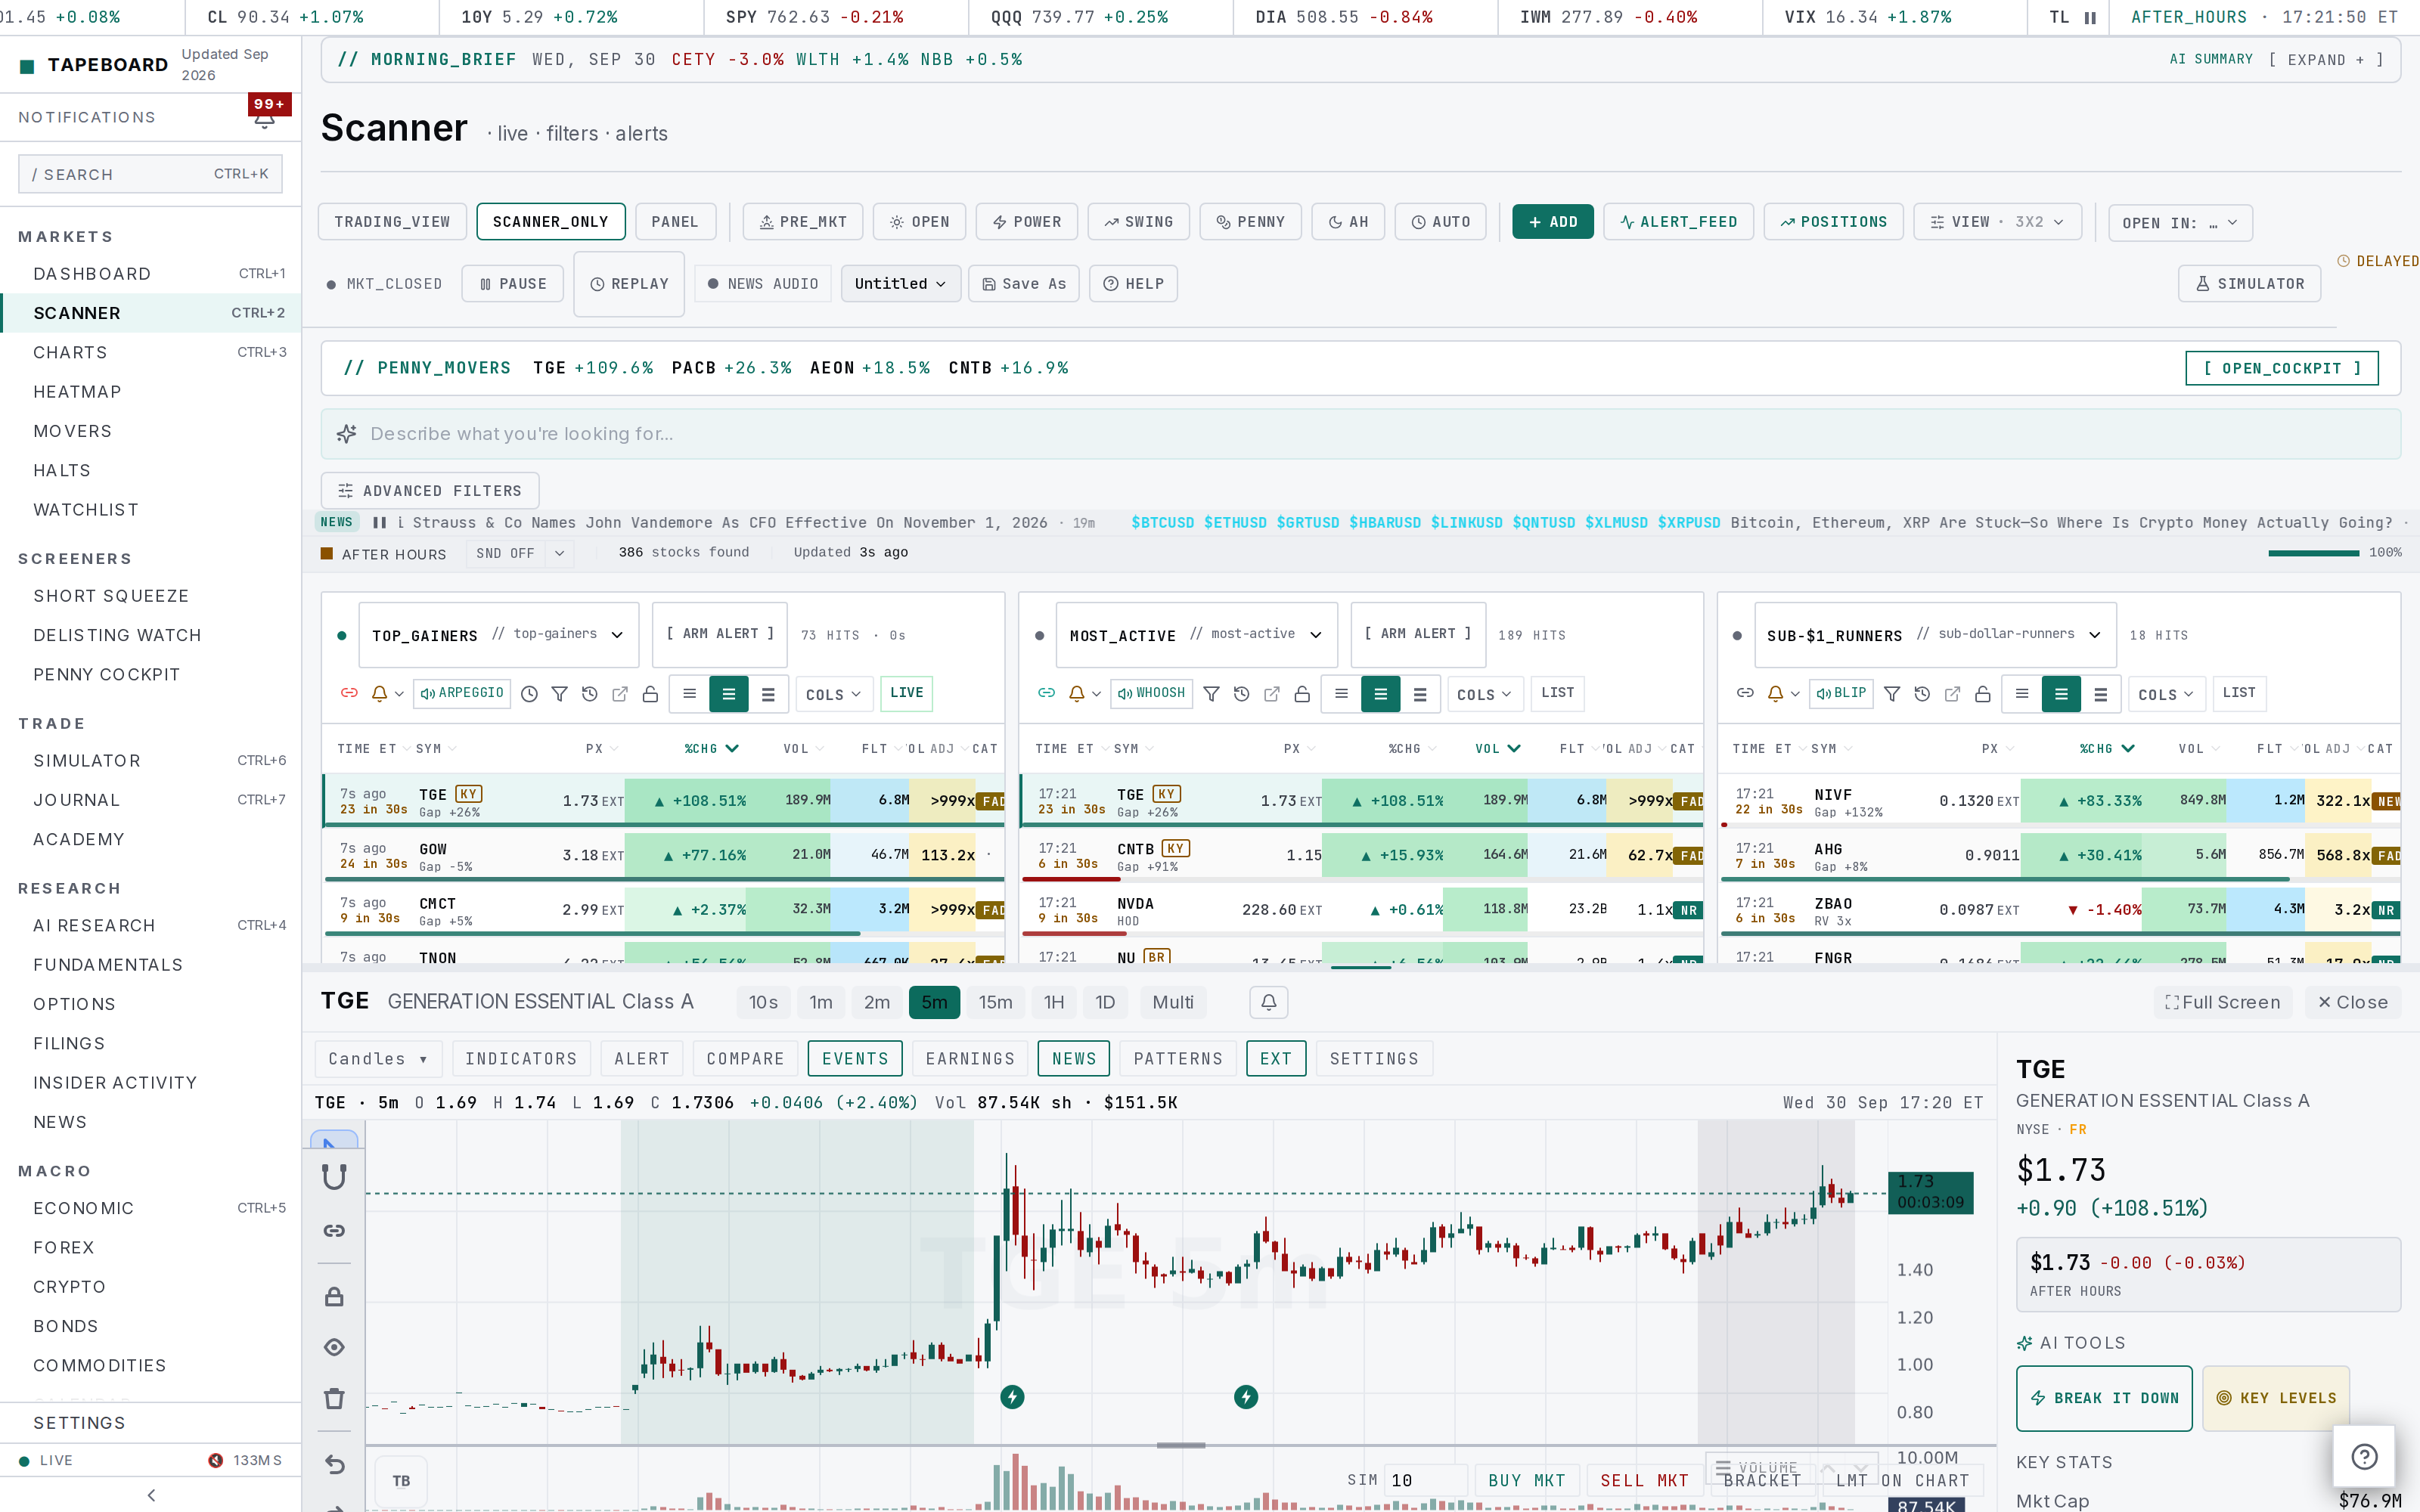This screenshot has height=1512, width=2420.
Task: Lock drawings with the padlock chart tool
Action: coord(334,1297)
